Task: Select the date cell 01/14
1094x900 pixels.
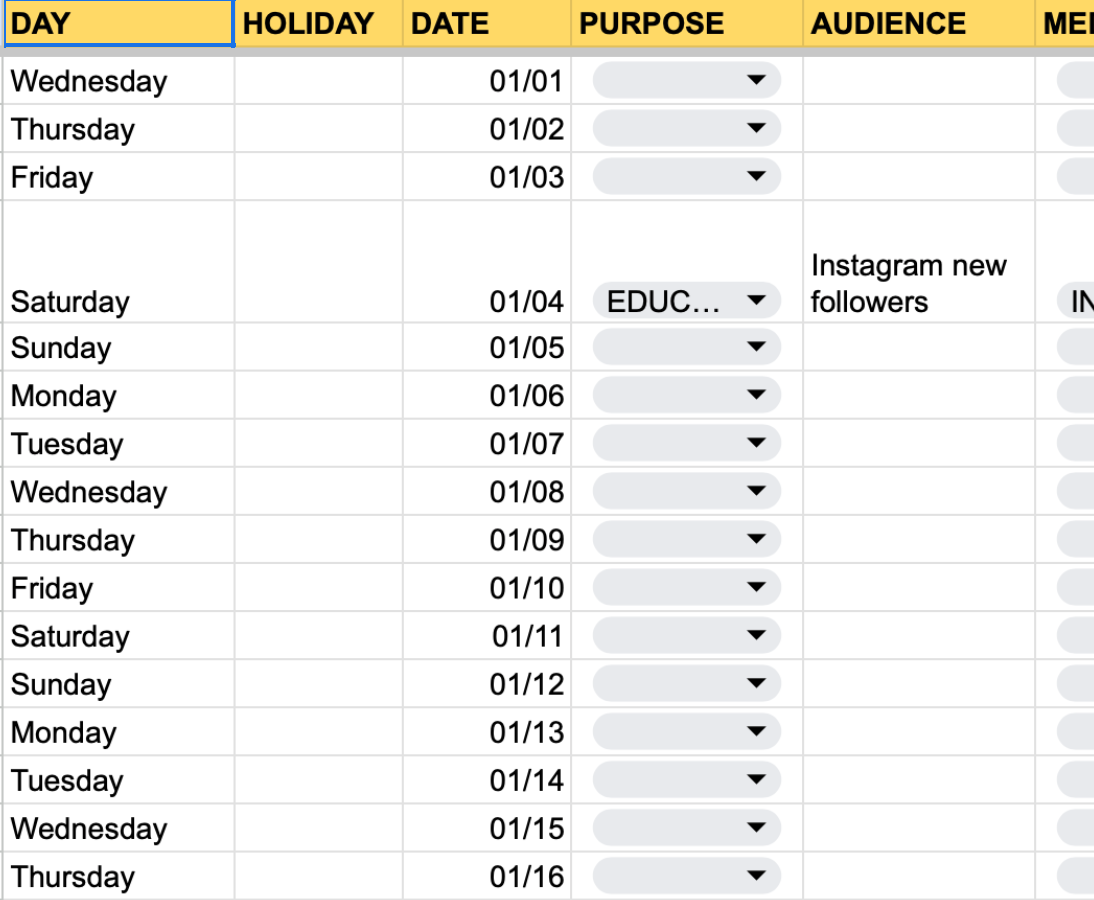Action: click(x=487, y=780)
